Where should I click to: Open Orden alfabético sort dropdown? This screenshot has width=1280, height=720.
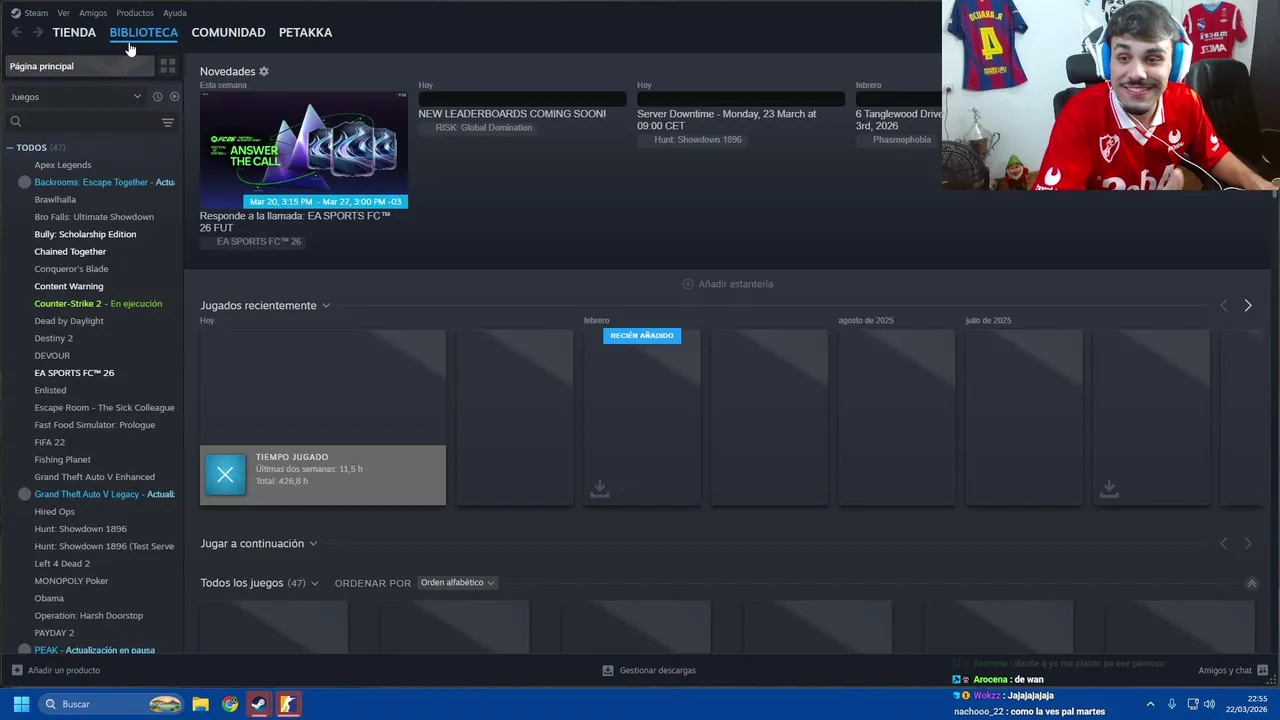point(457,583)
